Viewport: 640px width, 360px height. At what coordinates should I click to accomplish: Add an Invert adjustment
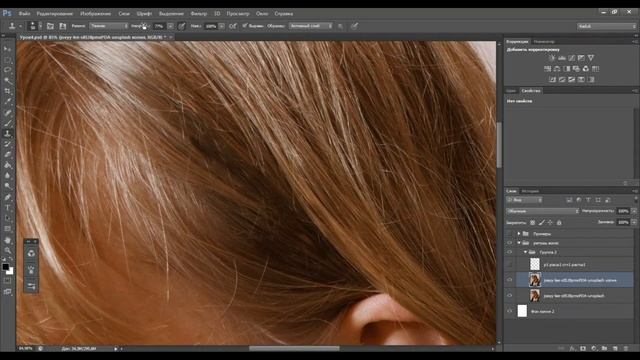click(552, 79)
